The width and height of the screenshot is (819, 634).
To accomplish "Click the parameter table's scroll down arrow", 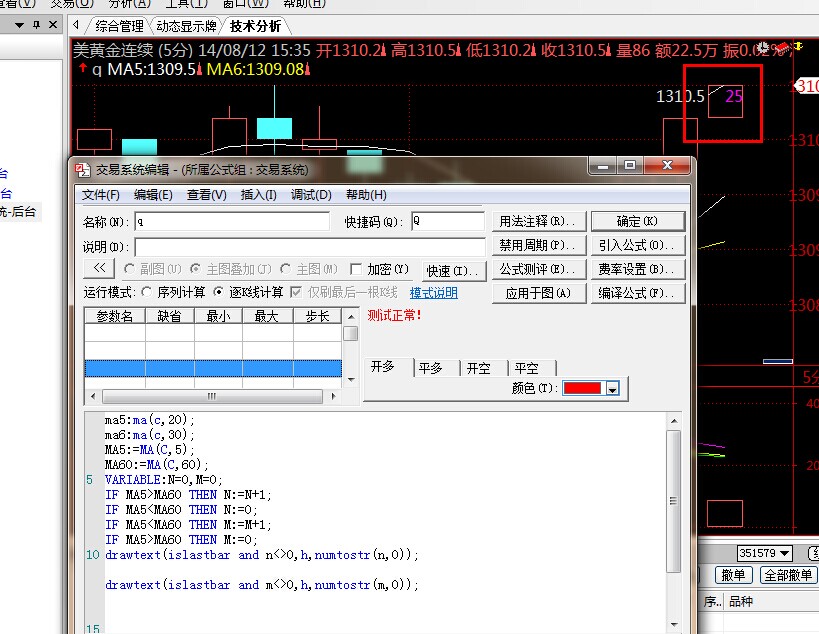I will pos(351,380).
